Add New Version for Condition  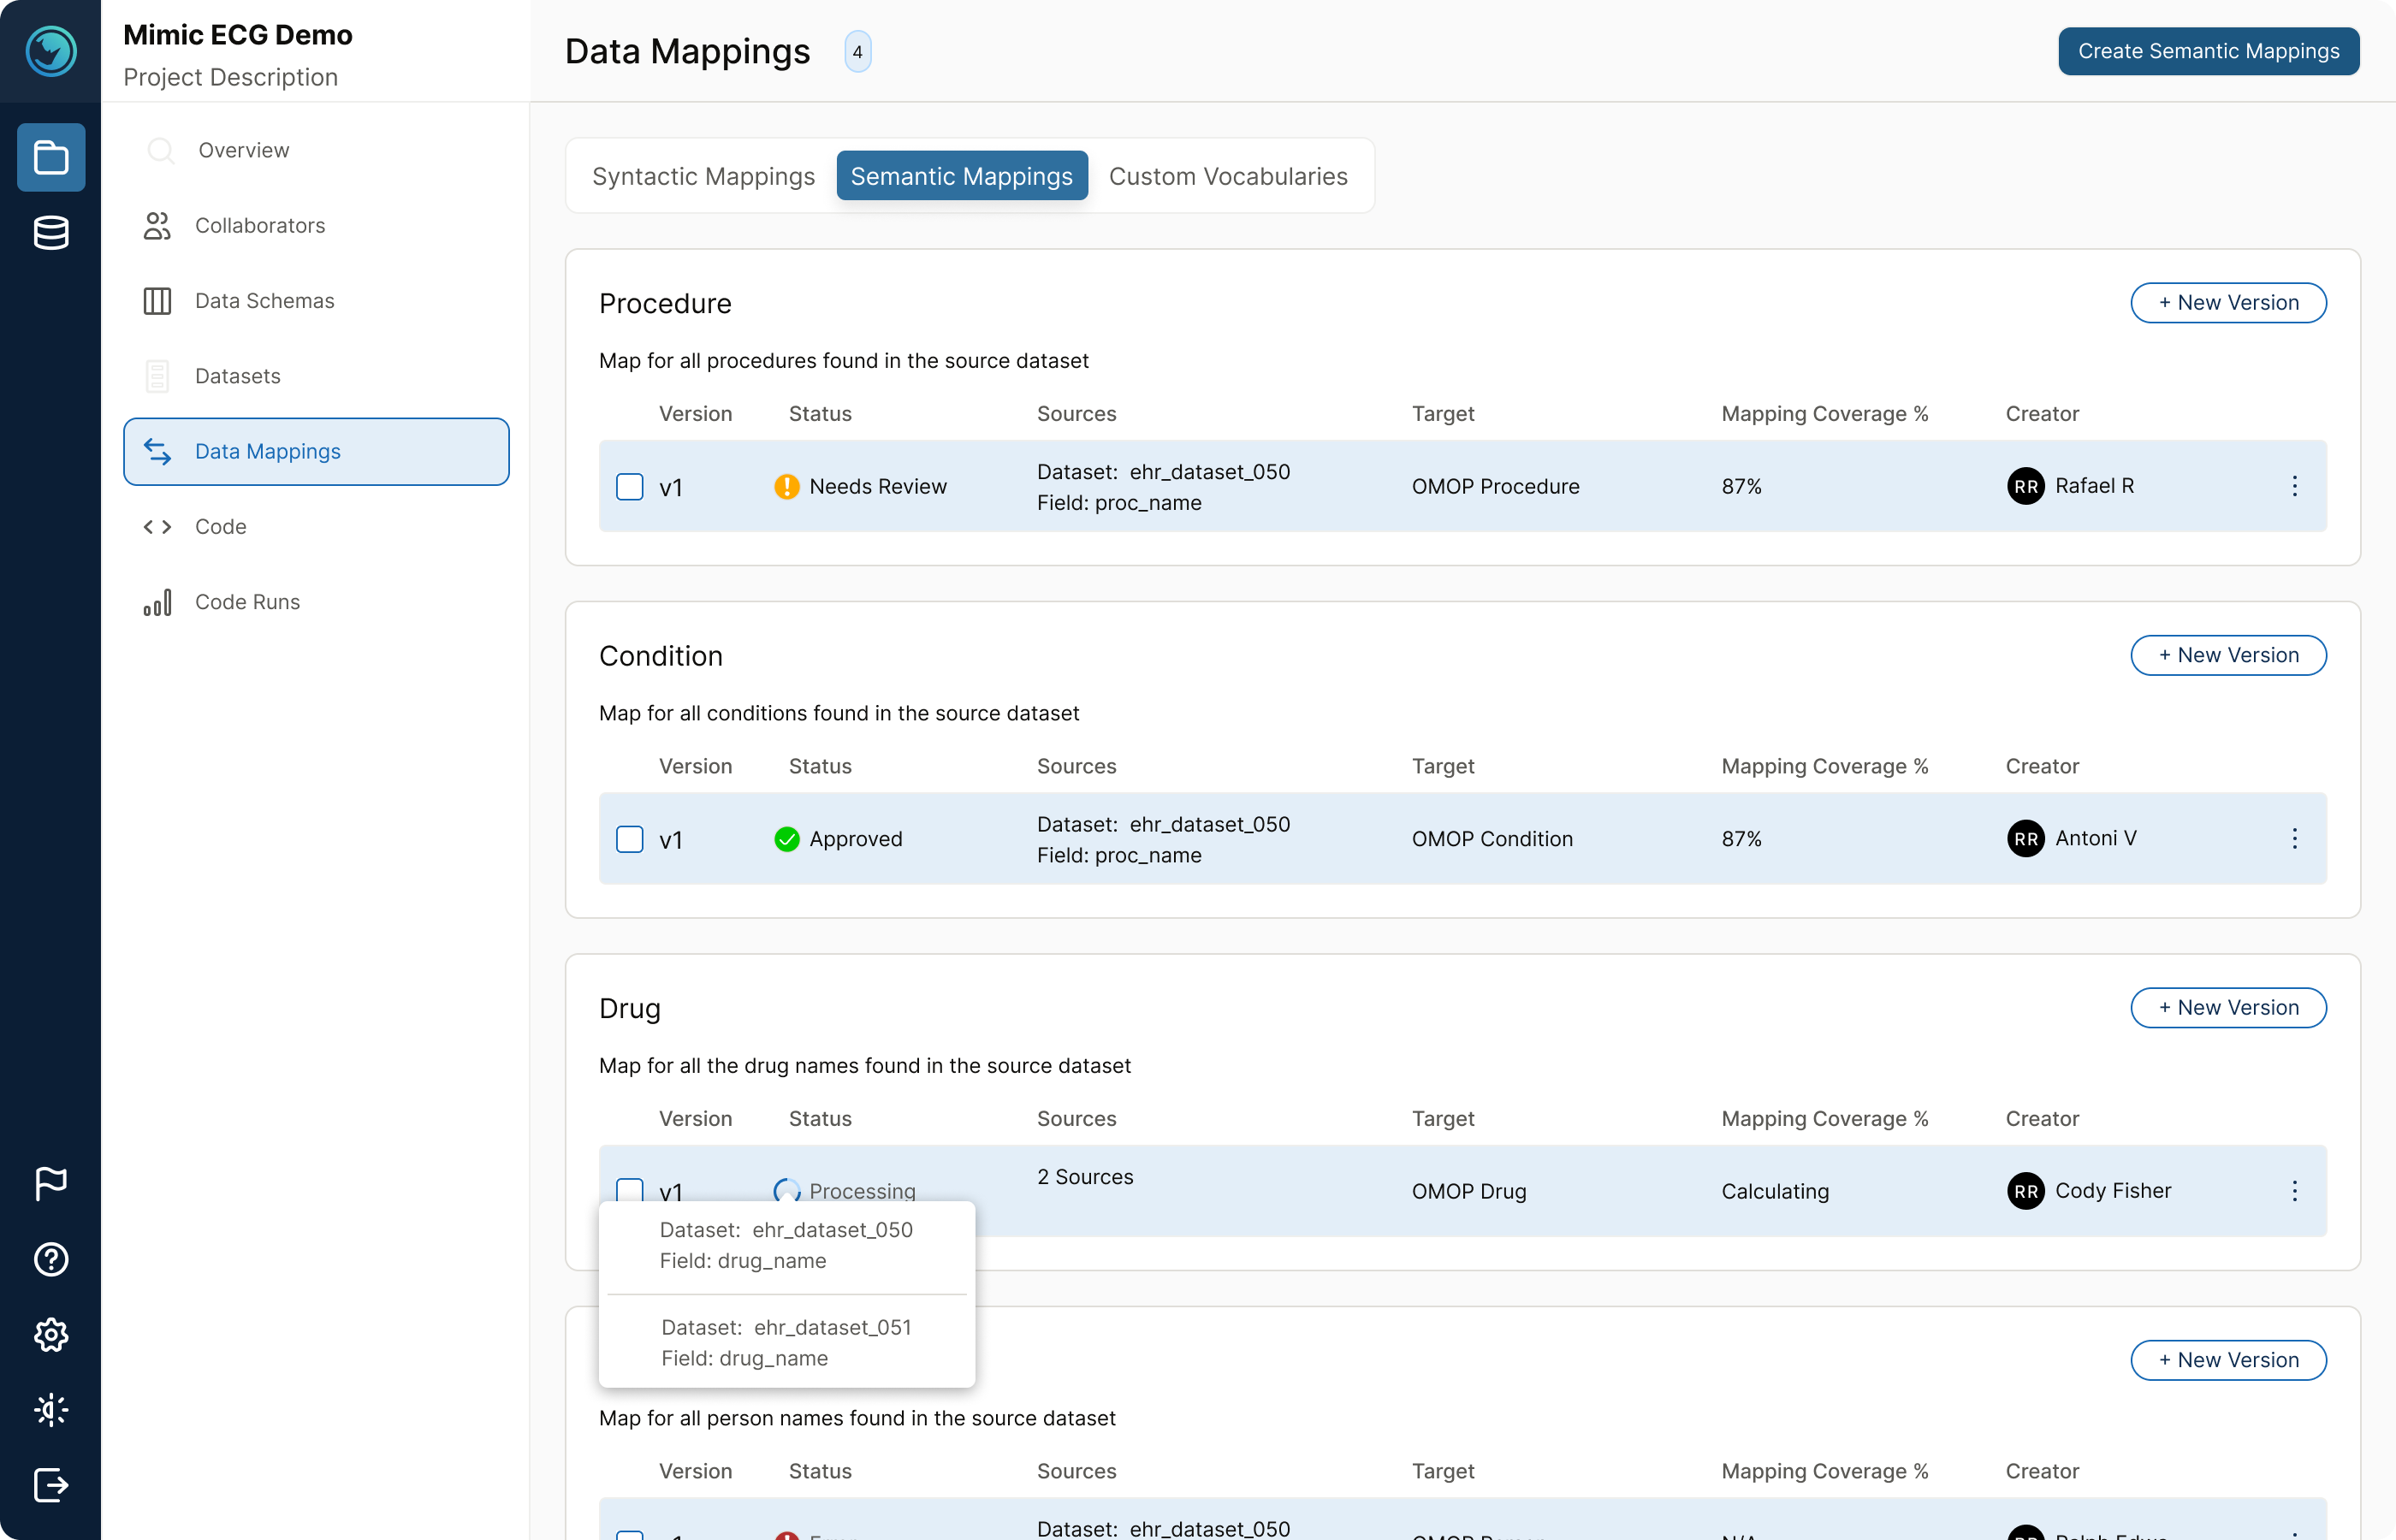(x=2228, y=655)
